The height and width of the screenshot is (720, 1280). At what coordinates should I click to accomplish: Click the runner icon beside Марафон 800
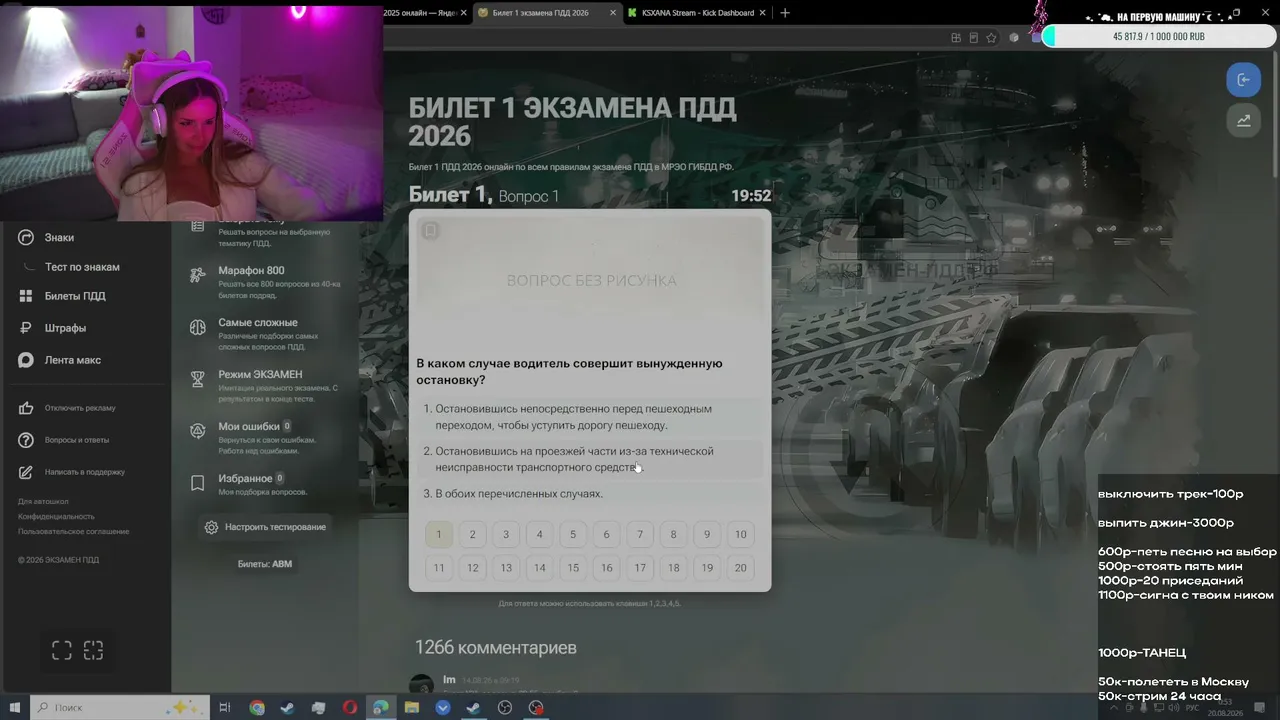point(198,275)
